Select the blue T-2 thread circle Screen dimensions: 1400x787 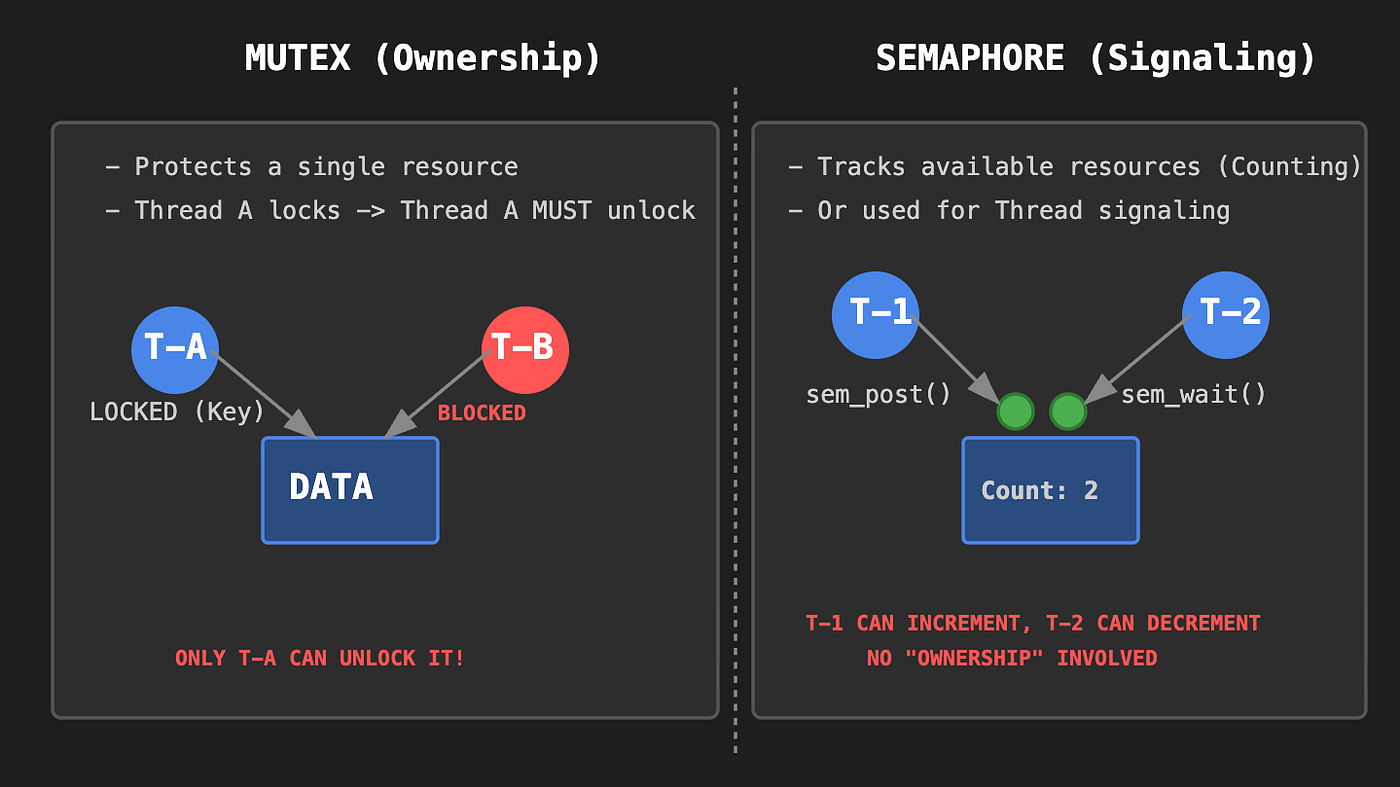(1226, 315)
